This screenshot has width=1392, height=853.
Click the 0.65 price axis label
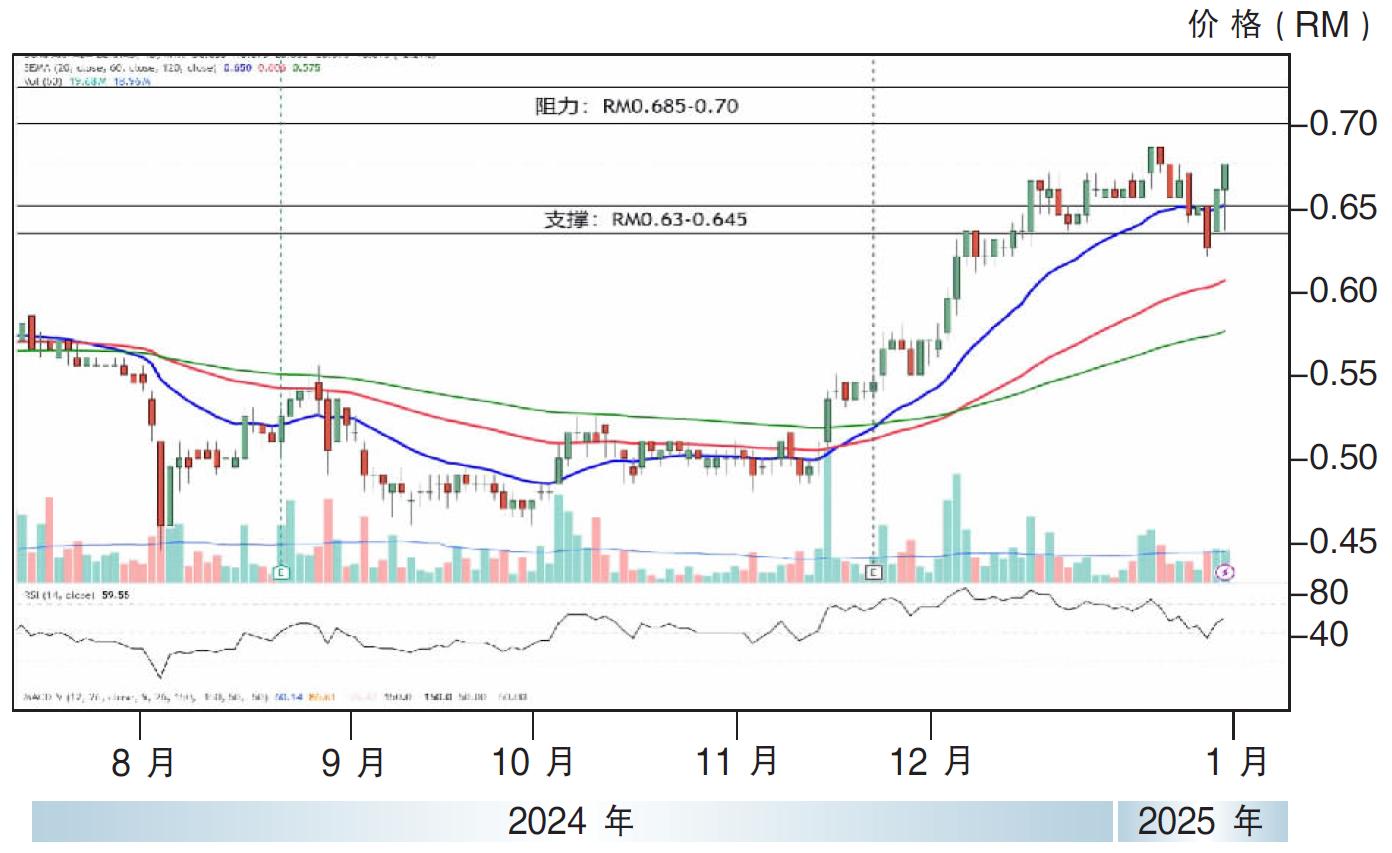click(x=1342, y=208)
